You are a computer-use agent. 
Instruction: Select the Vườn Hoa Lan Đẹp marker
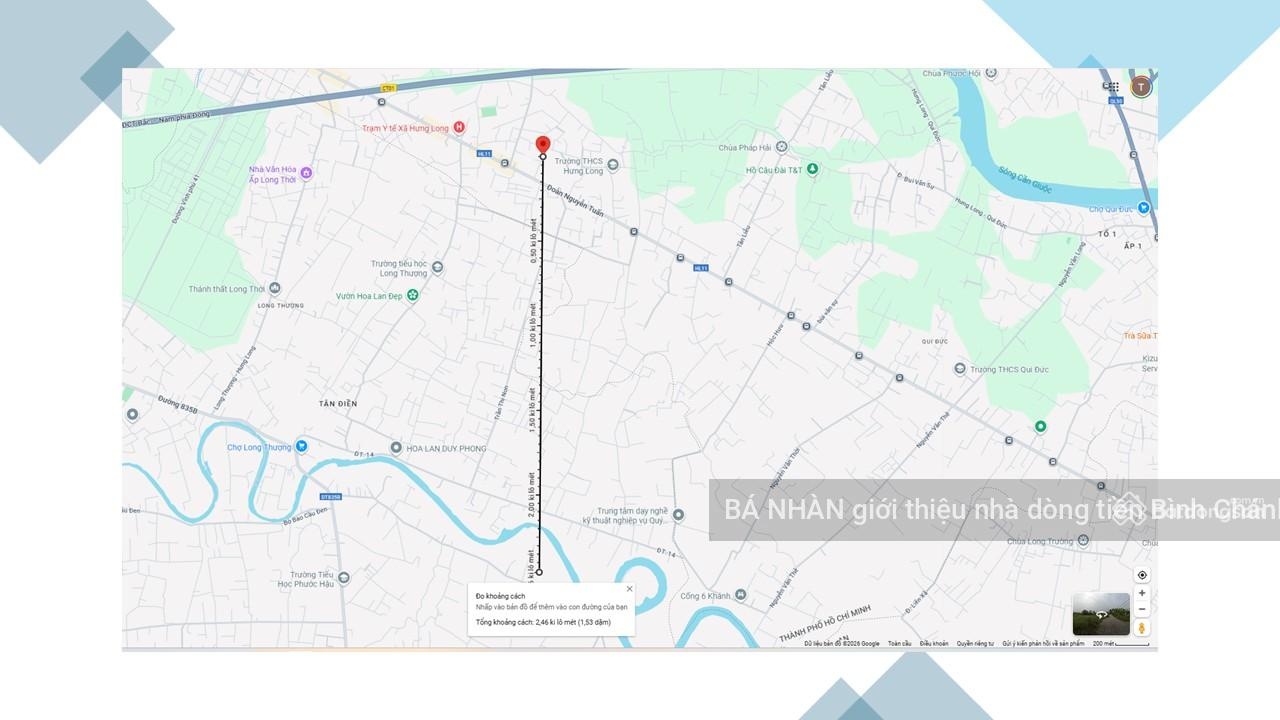click(x=411, y=296)
